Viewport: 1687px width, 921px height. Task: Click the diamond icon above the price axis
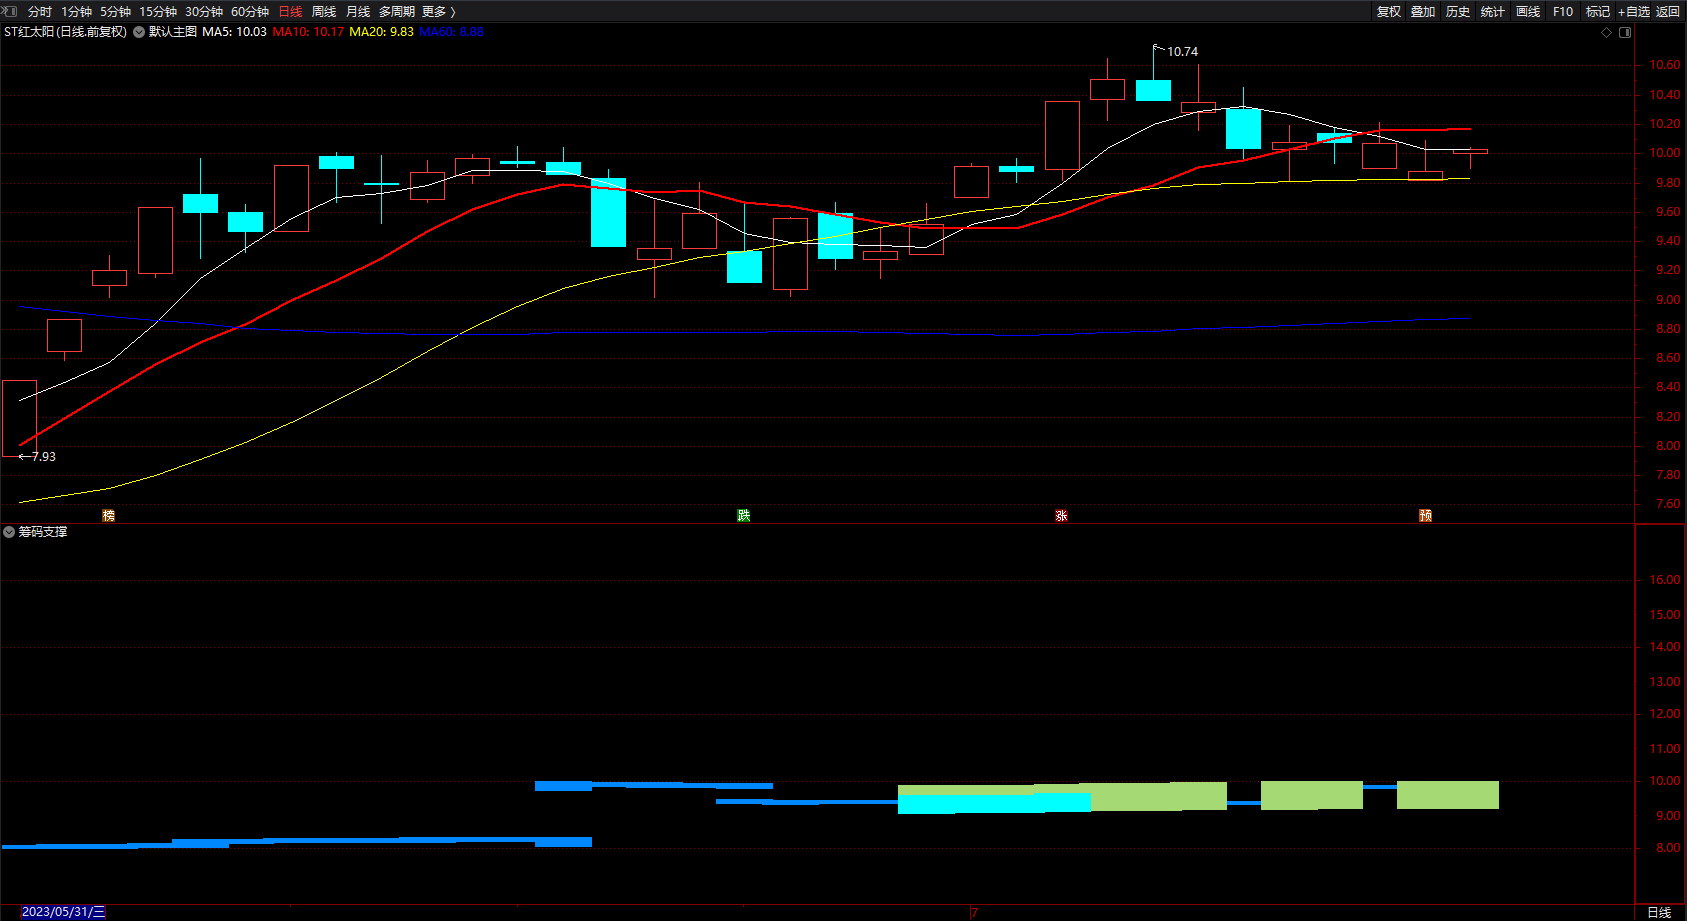pos(1607,32)
